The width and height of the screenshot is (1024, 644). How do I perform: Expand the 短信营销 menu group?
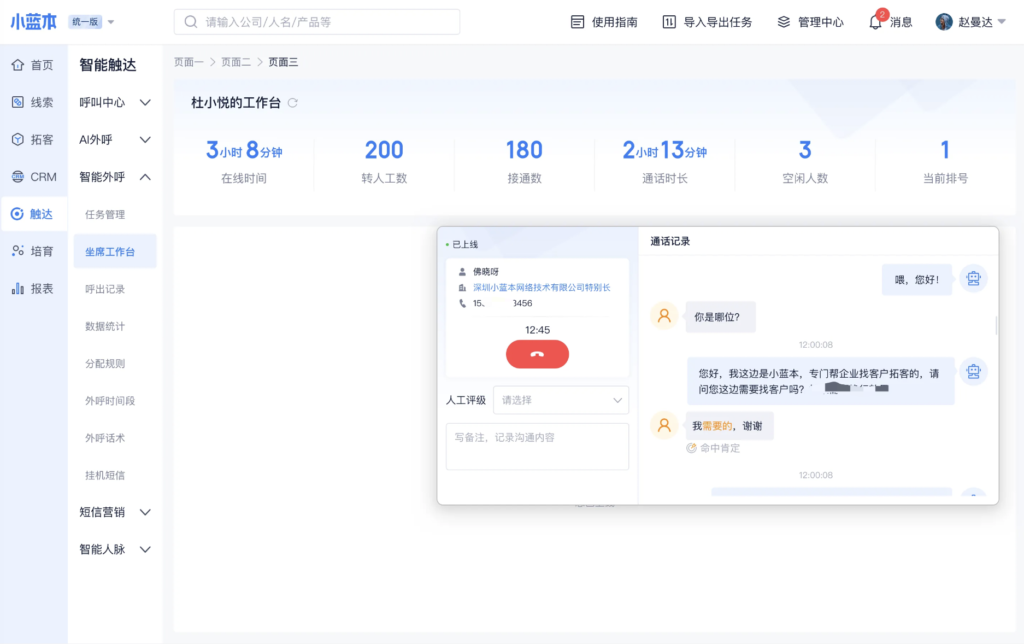coord(115,512)
